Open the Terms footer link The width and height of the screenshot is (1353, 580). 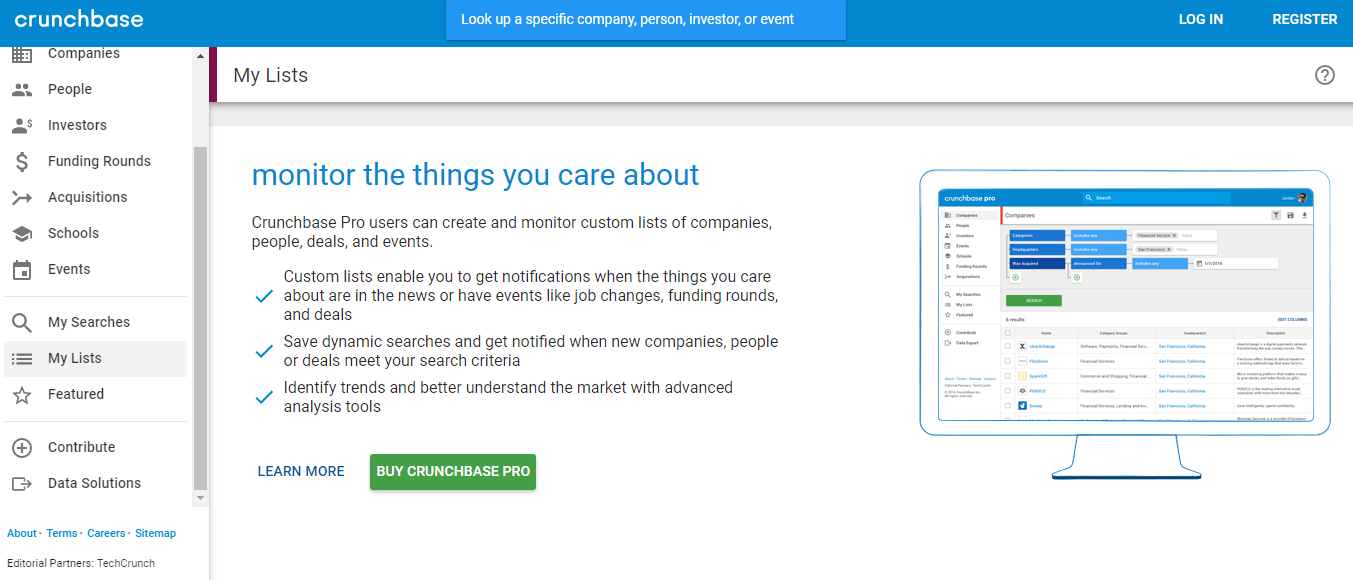(62, 533)
